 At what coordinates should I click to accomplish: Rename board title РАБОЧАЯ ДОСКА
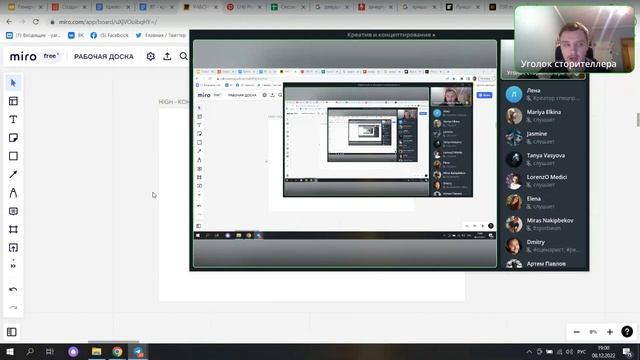(104, 56)
